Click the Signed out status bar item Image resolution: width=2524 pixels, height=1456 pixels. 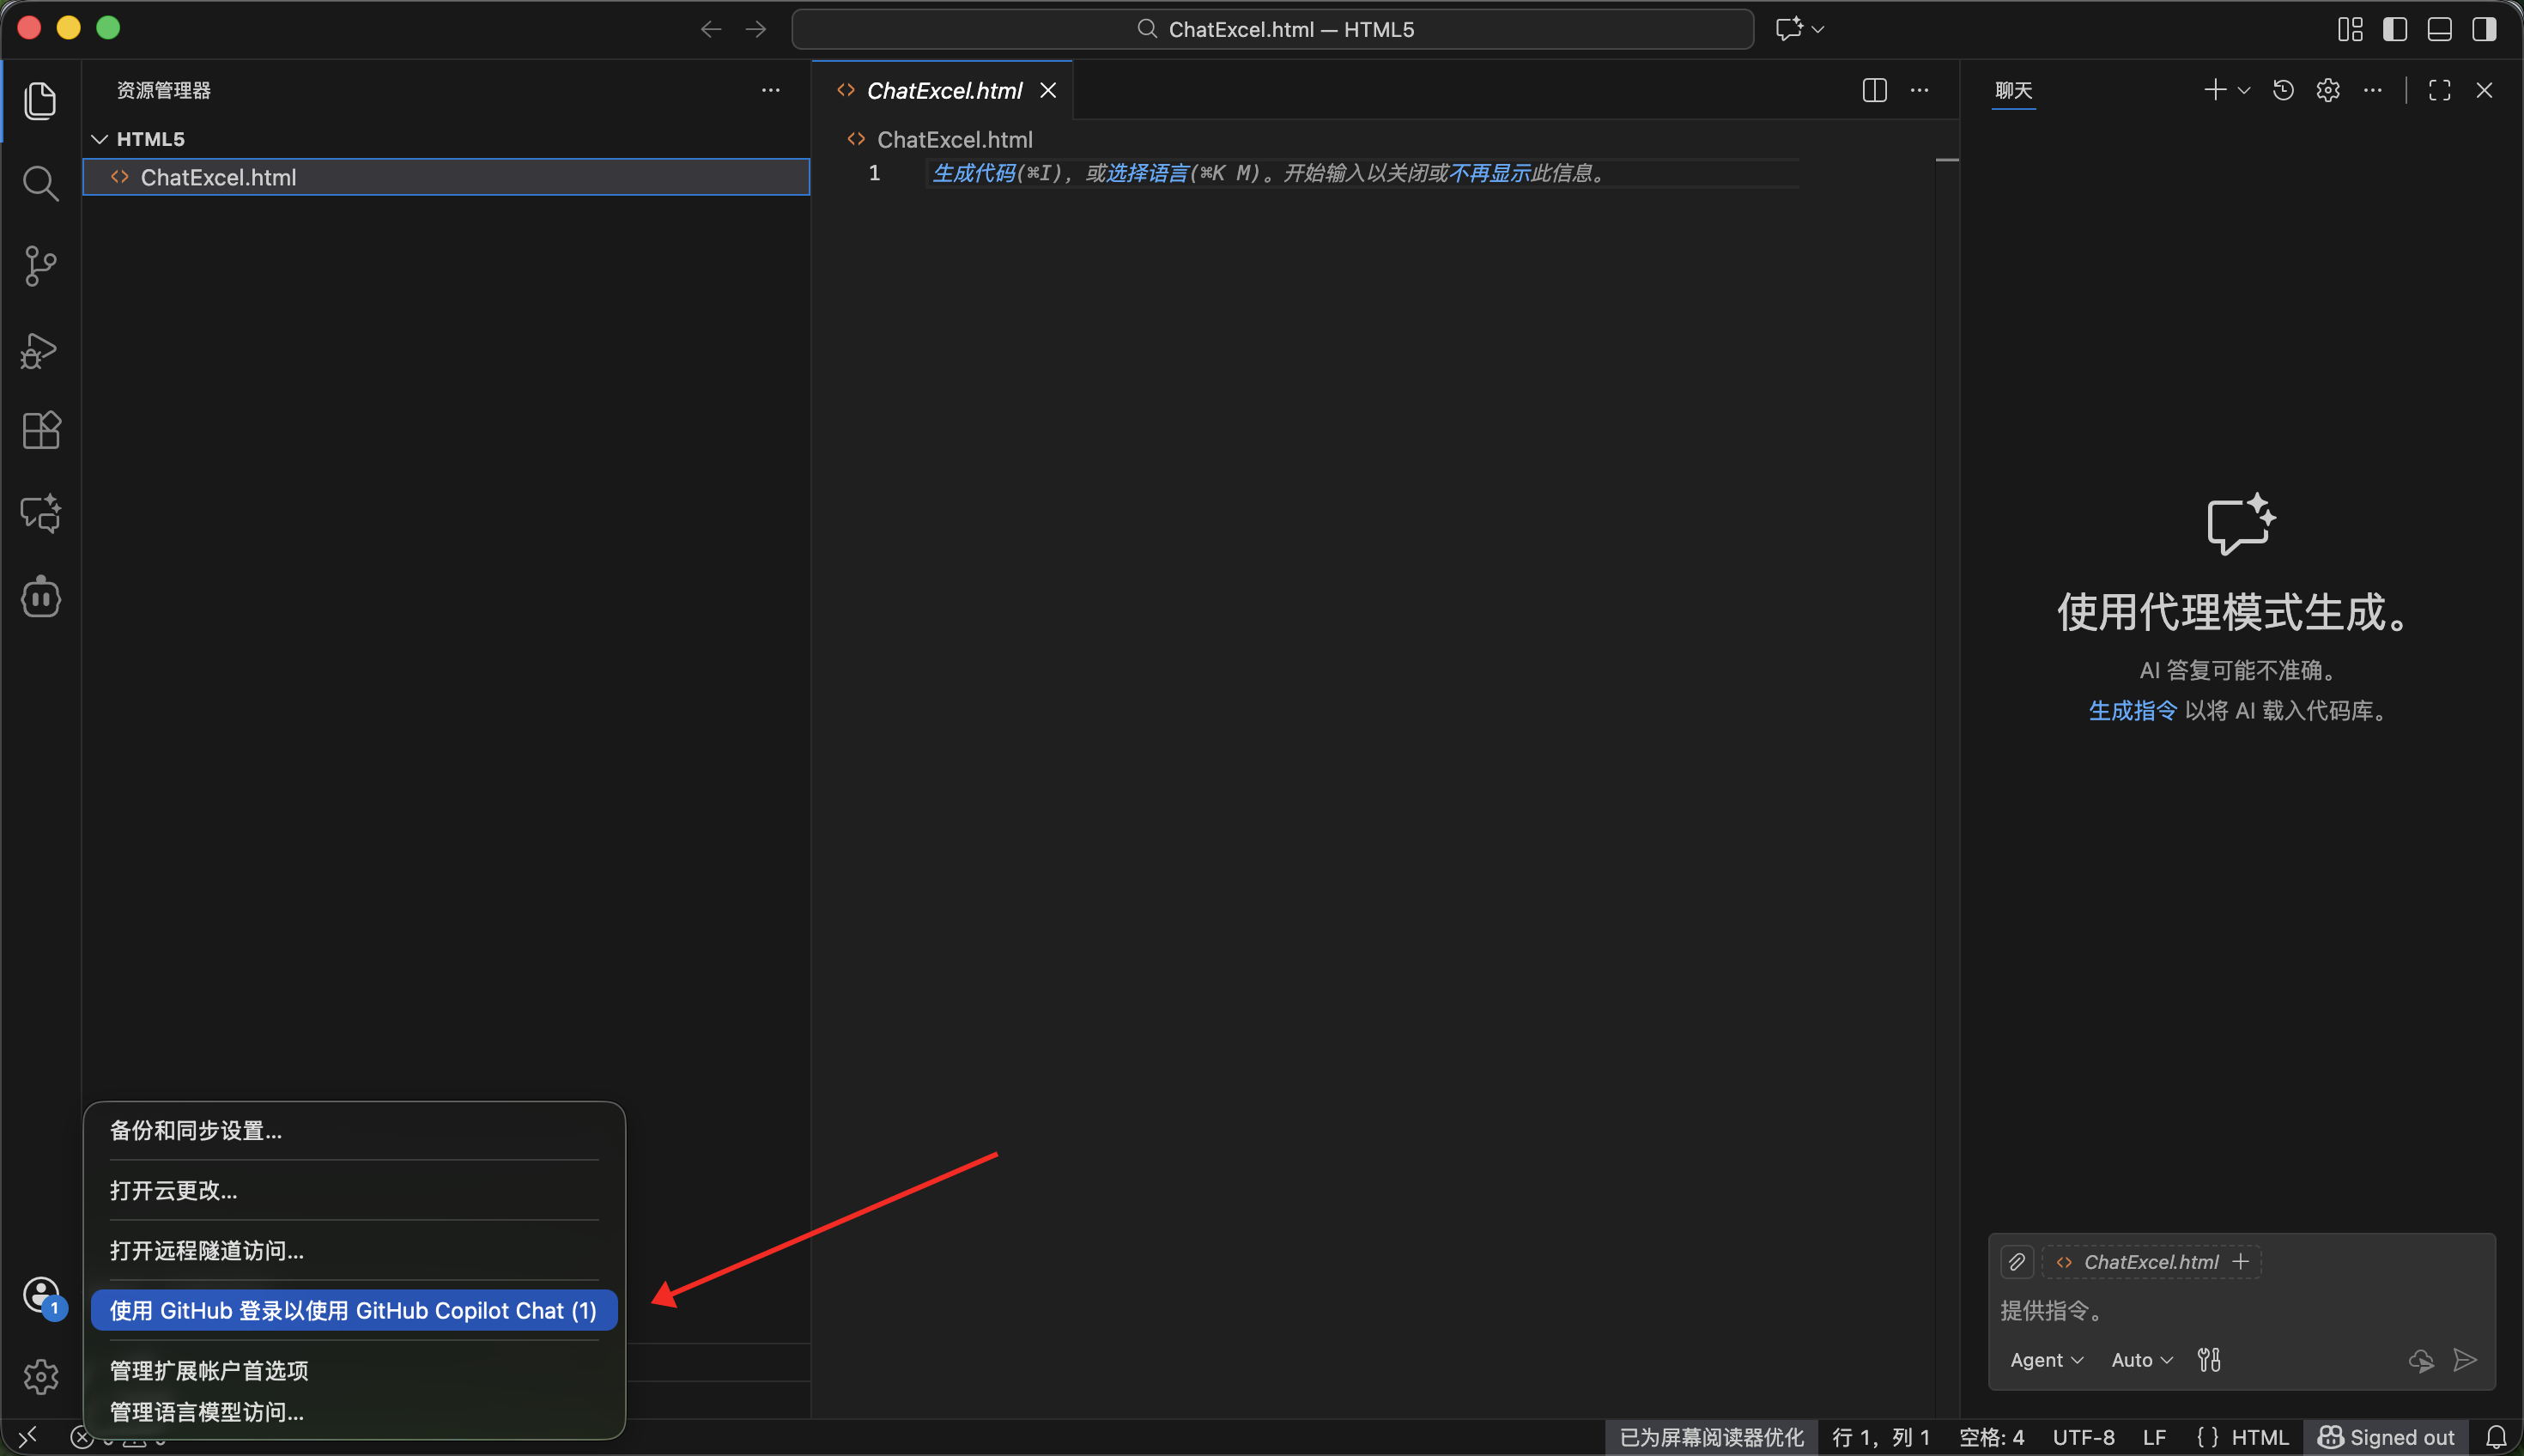tap(2385, 1437)
